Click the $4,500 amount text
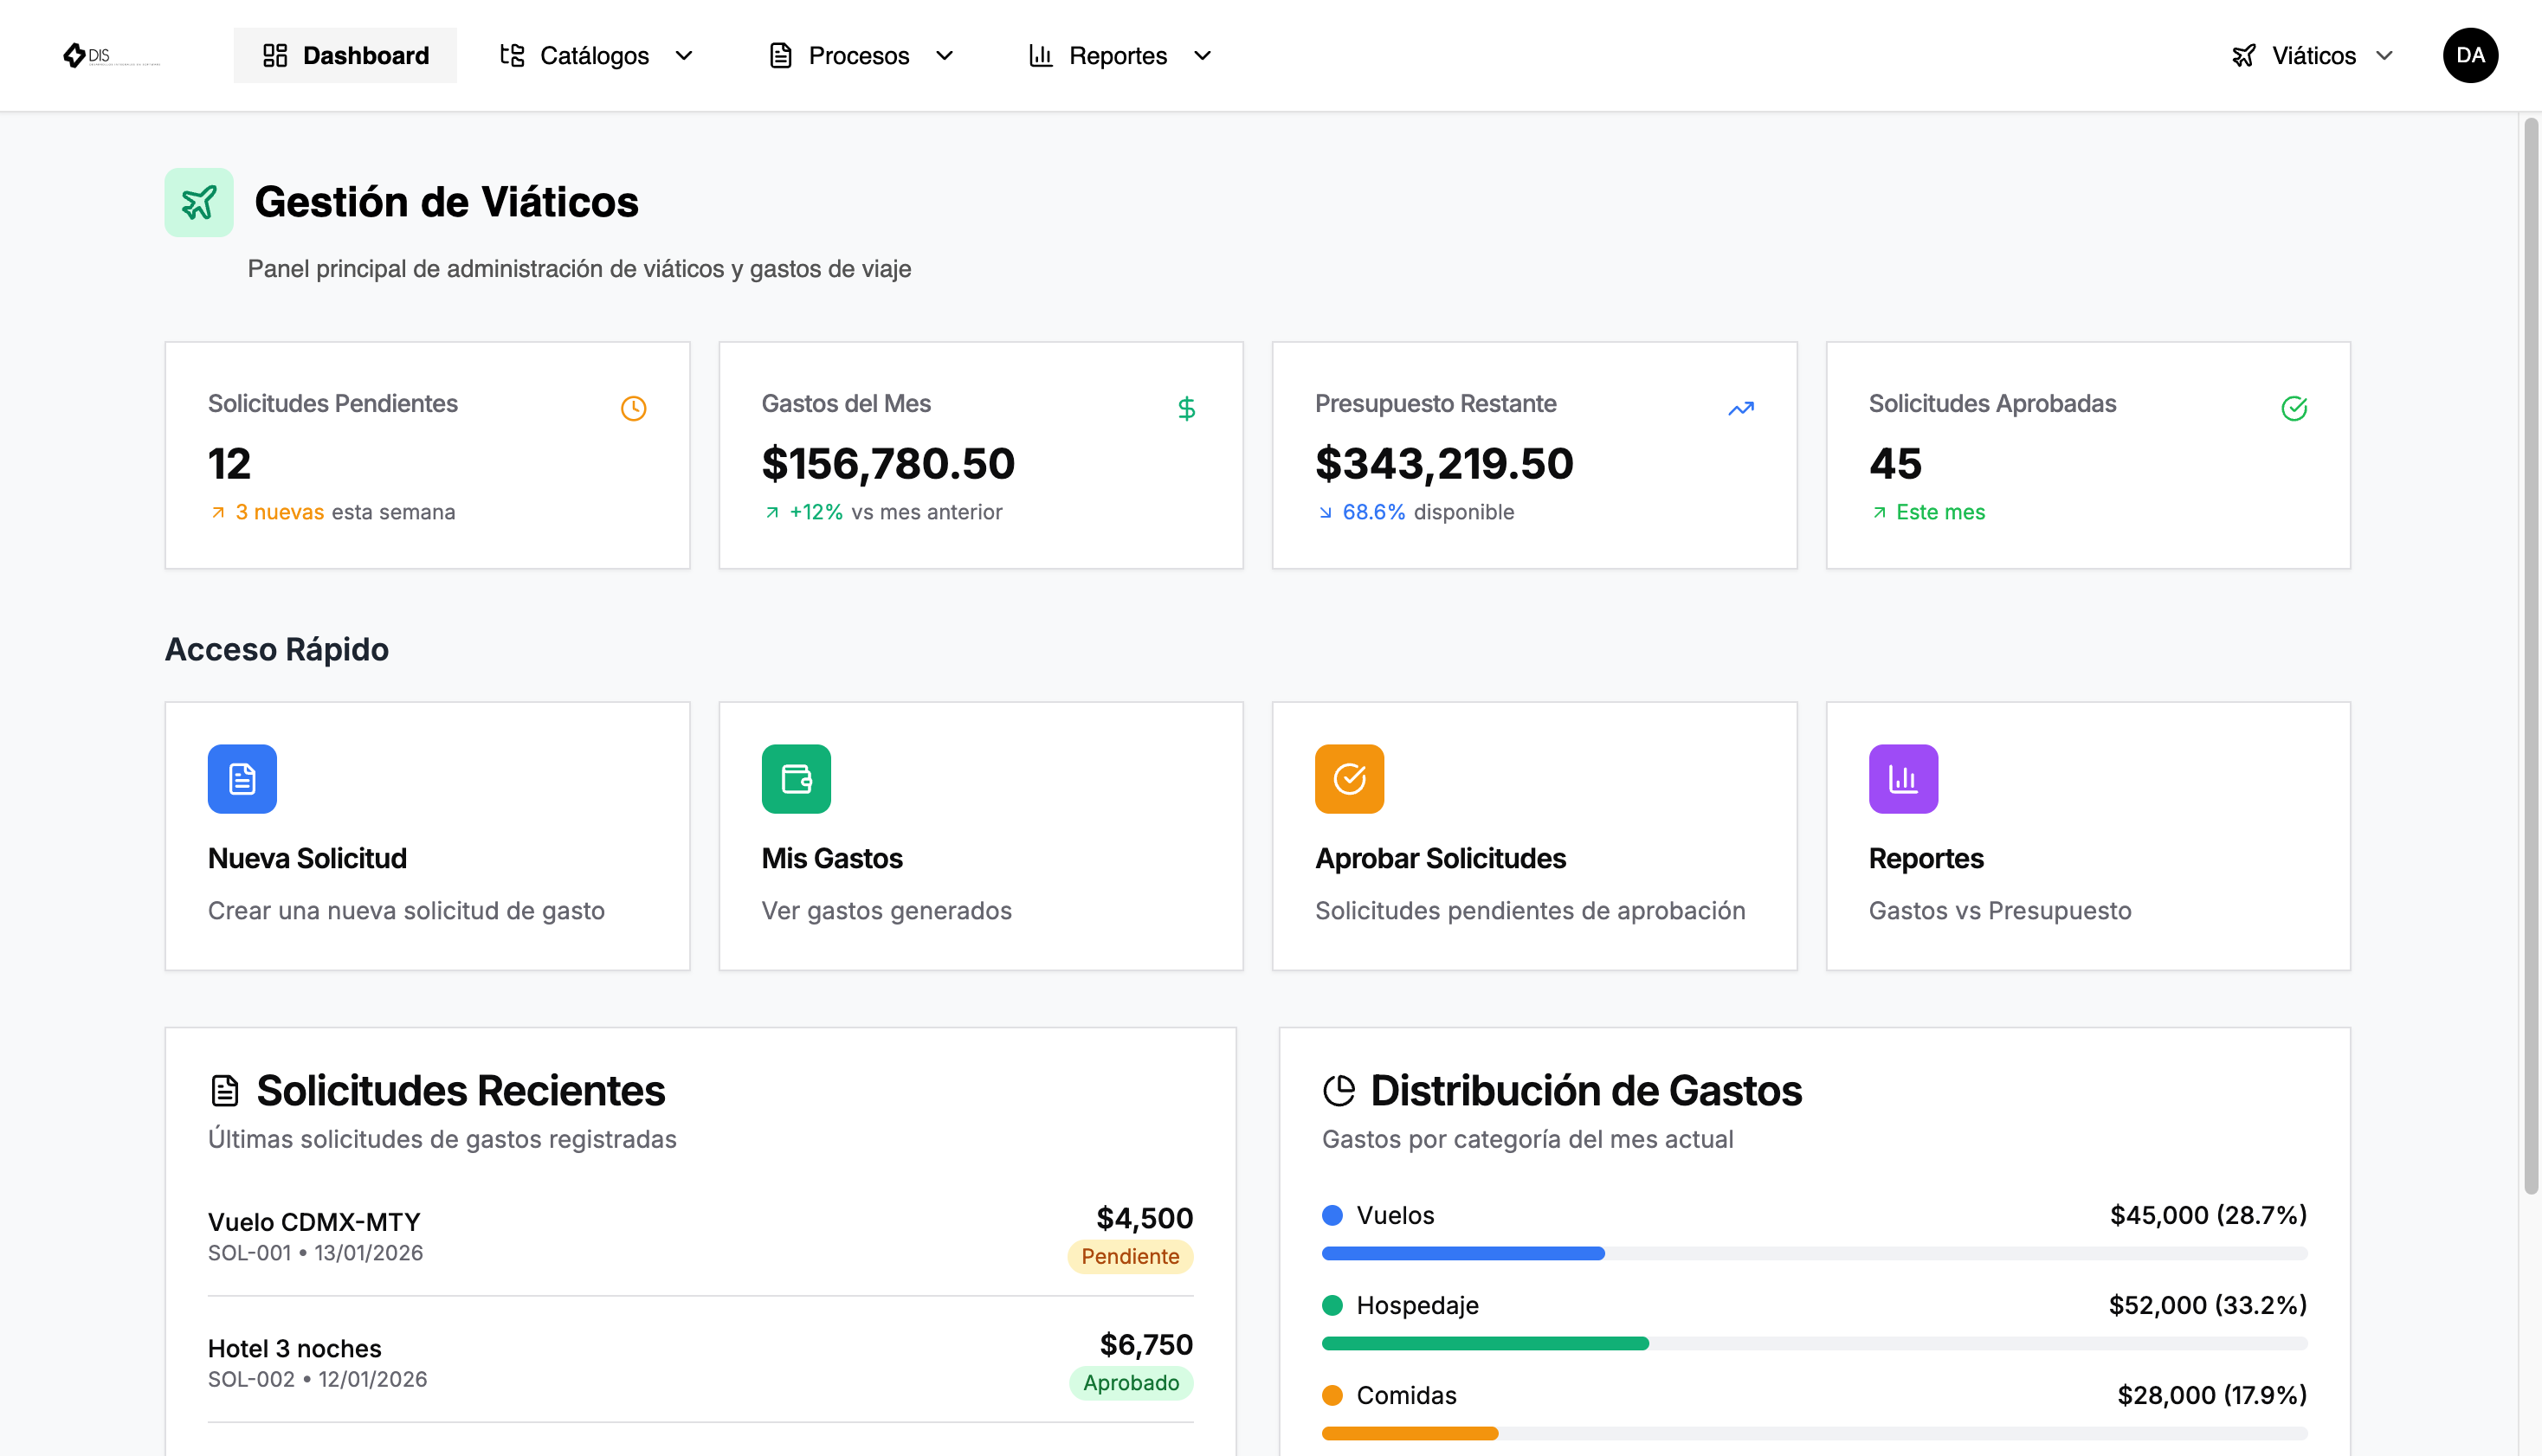This screenshot has width=2542, height=1456. pos(1145,1217)
